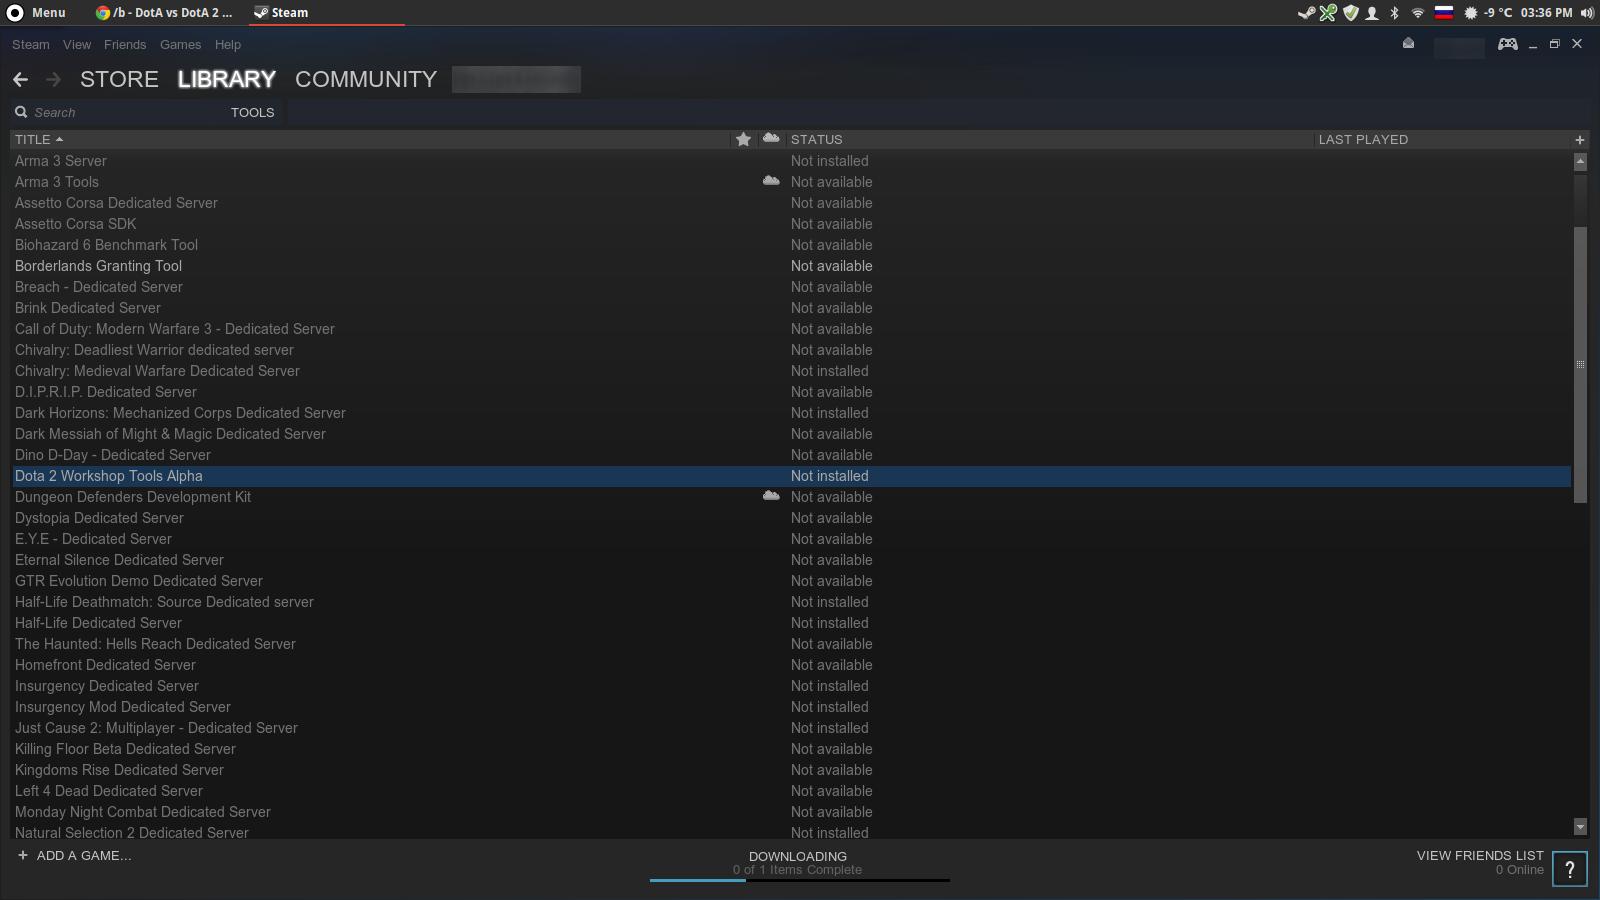Click the user account tray icon
This screenshot has height=900, width=1600.
[1373, 13]
